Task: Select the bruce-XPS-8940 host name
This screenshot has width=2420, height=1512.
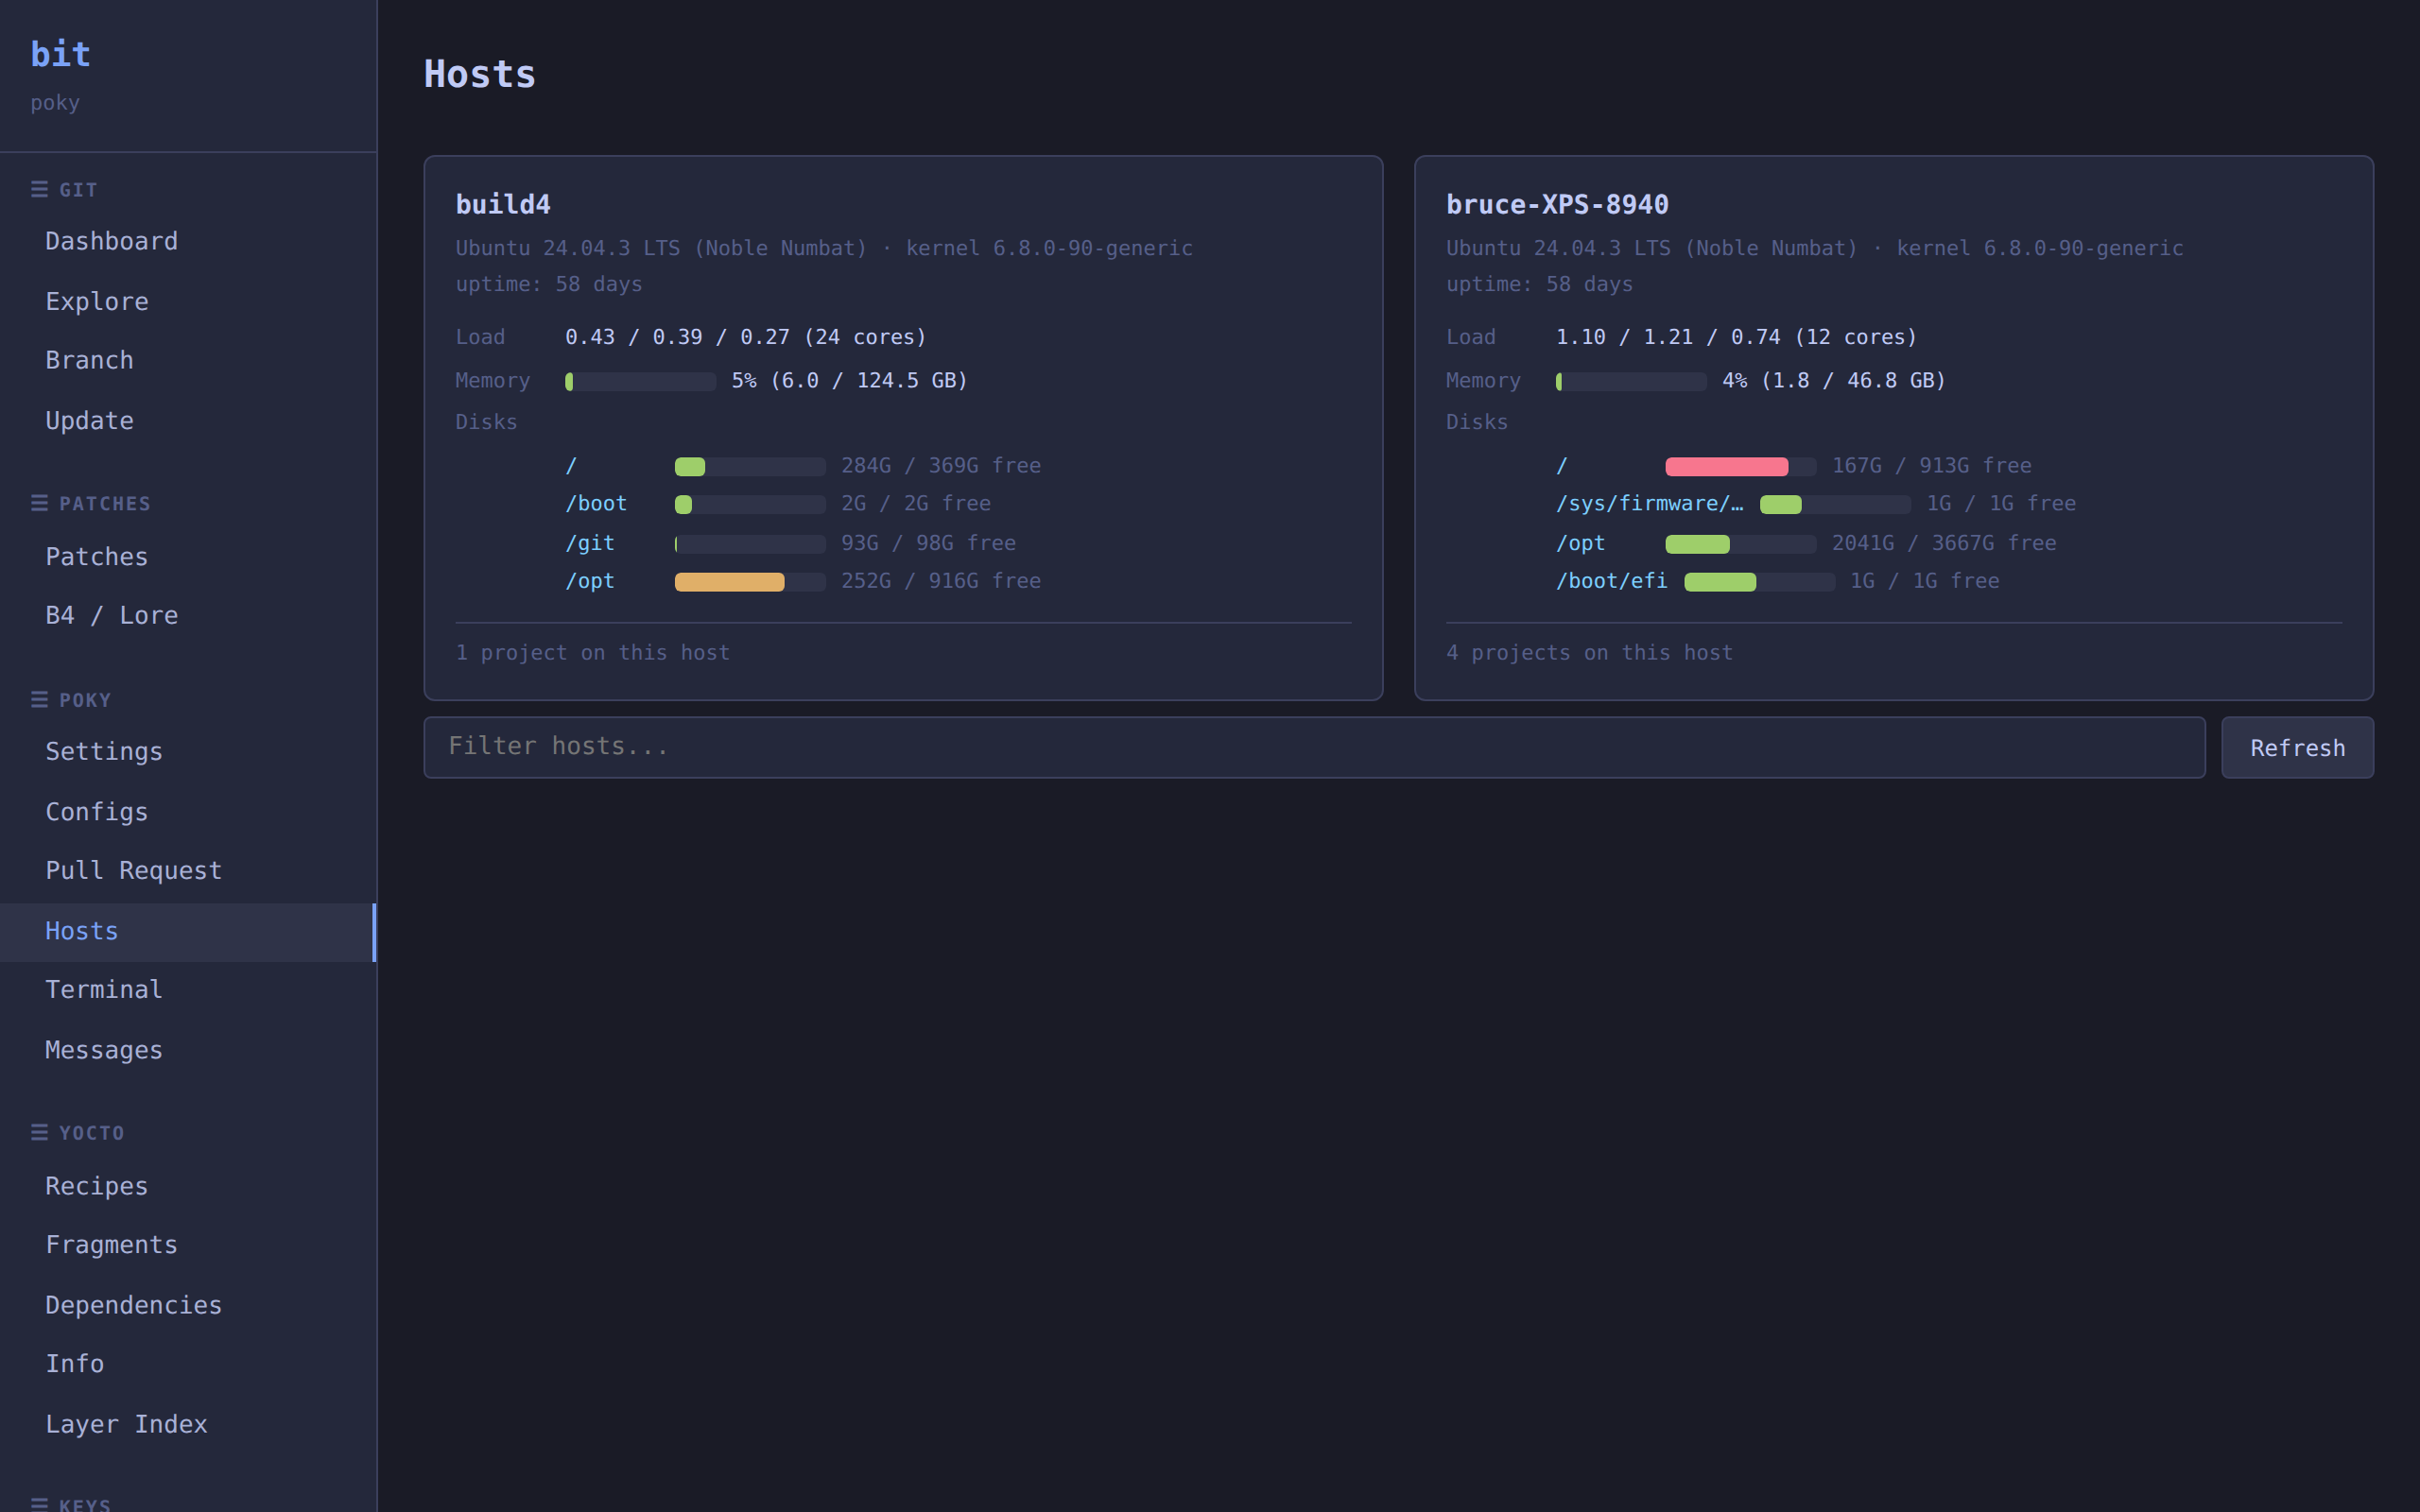Action: click(x=1557, y=205)
